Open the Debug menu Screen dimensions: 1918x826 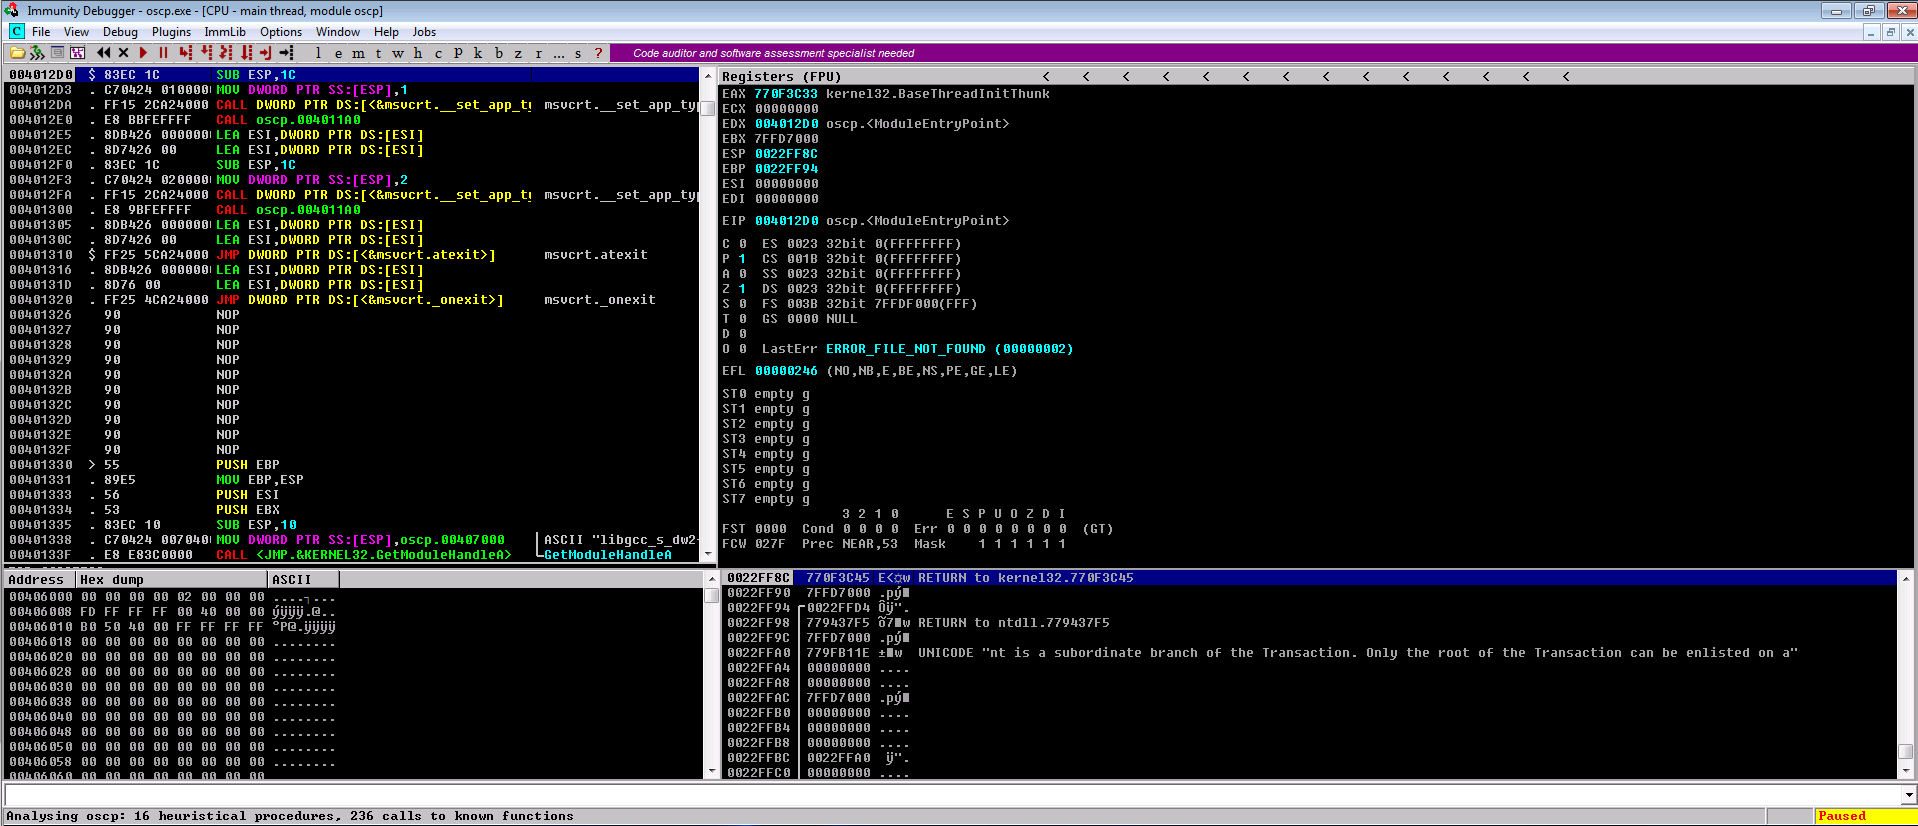pyautogui.click(x=120, y=32)
